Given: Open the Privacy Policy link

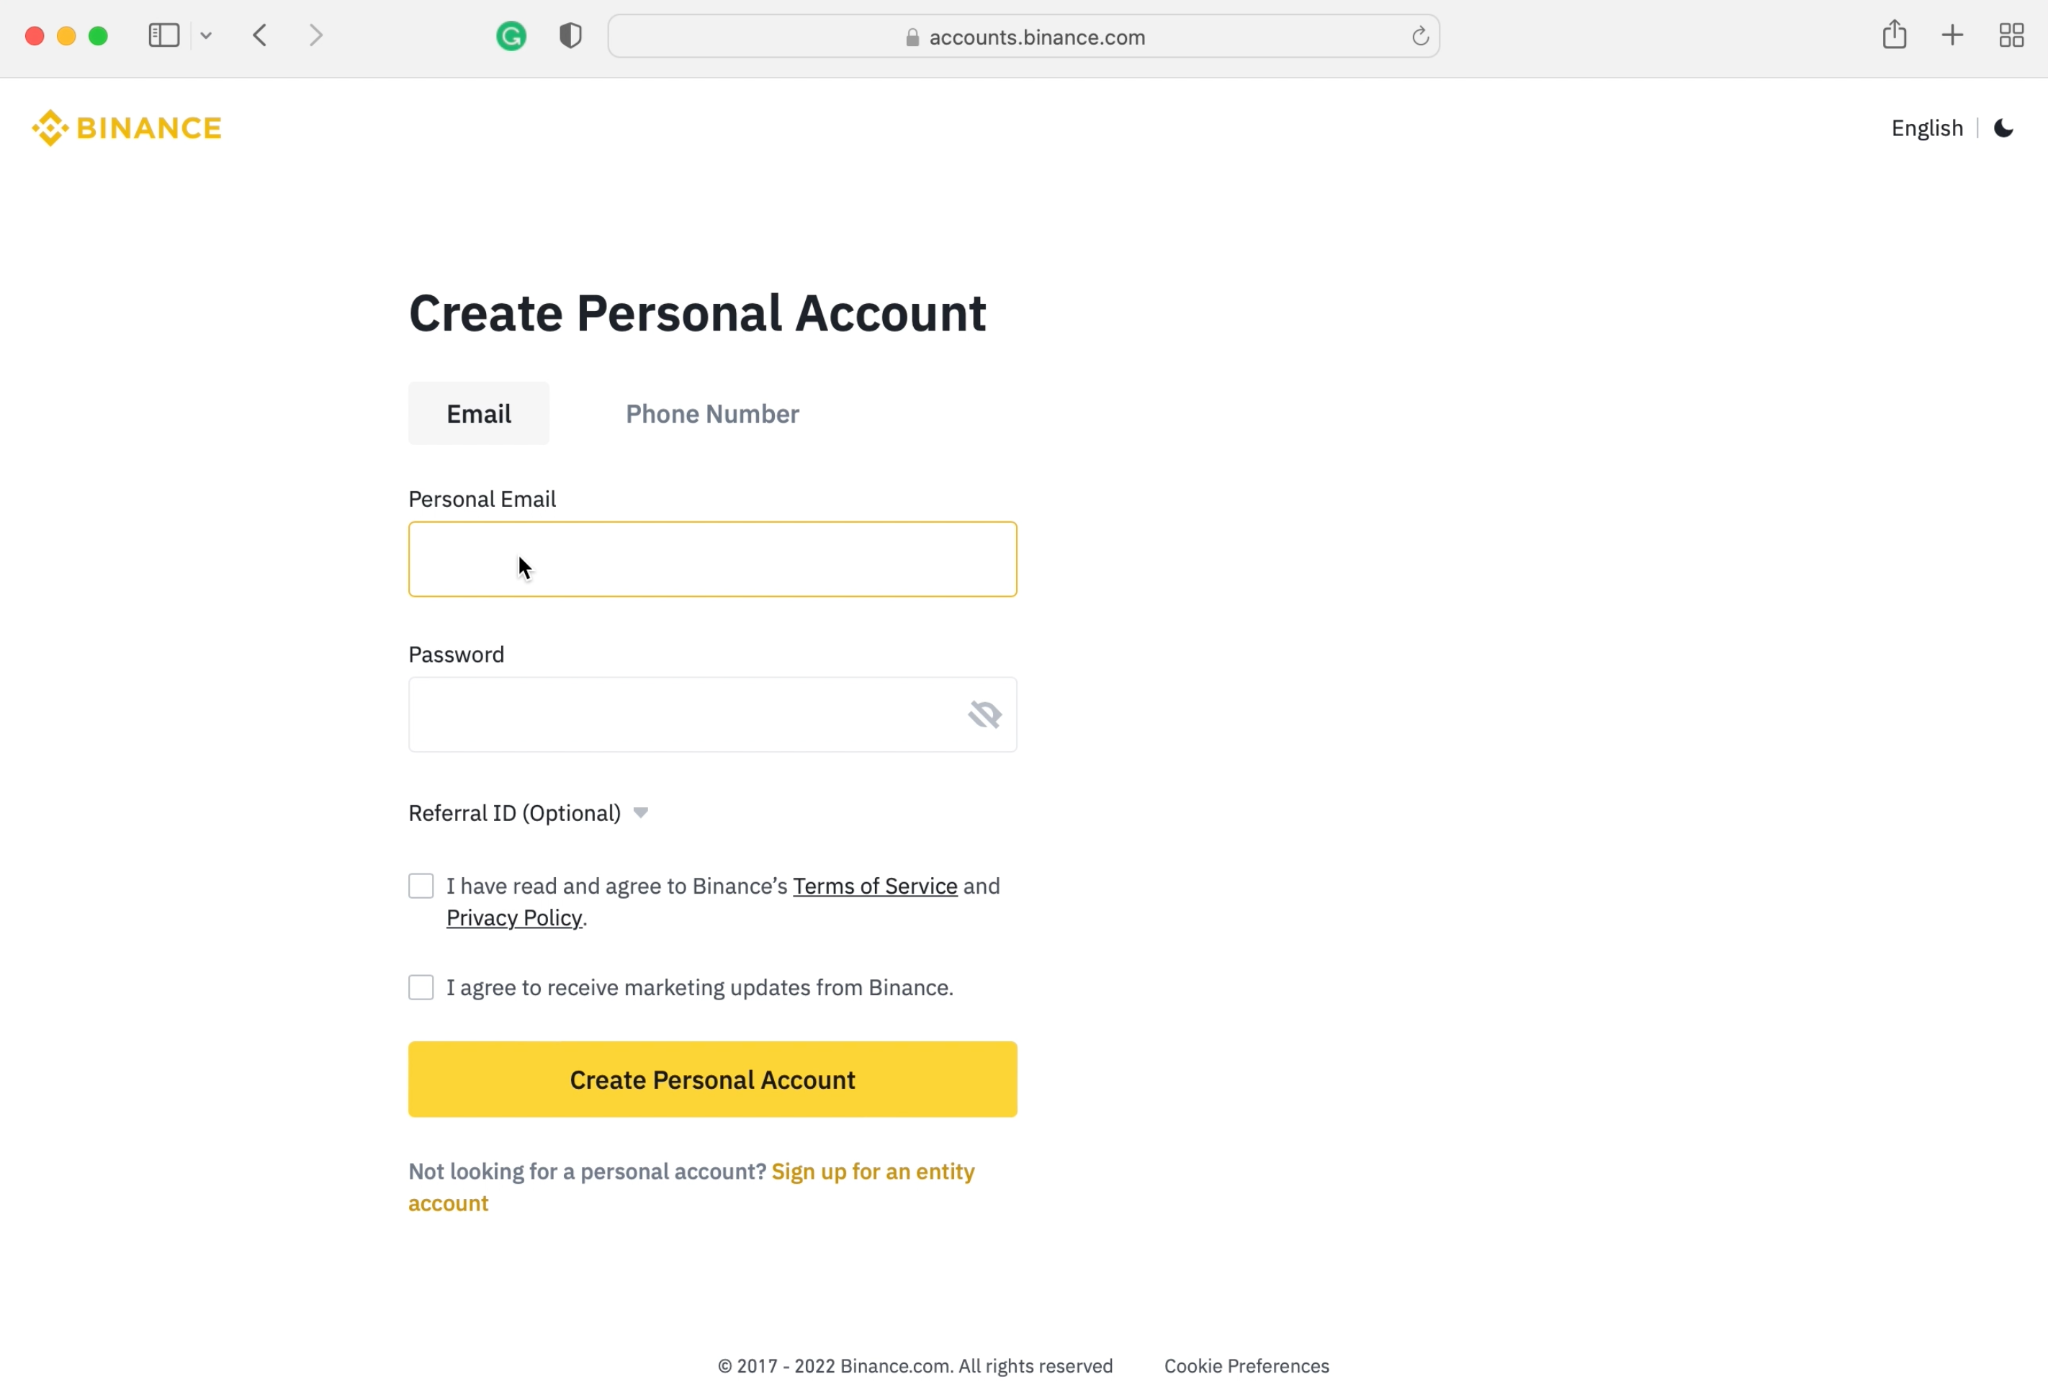Looking at the screenshot, I should click(x=514, y=918).
